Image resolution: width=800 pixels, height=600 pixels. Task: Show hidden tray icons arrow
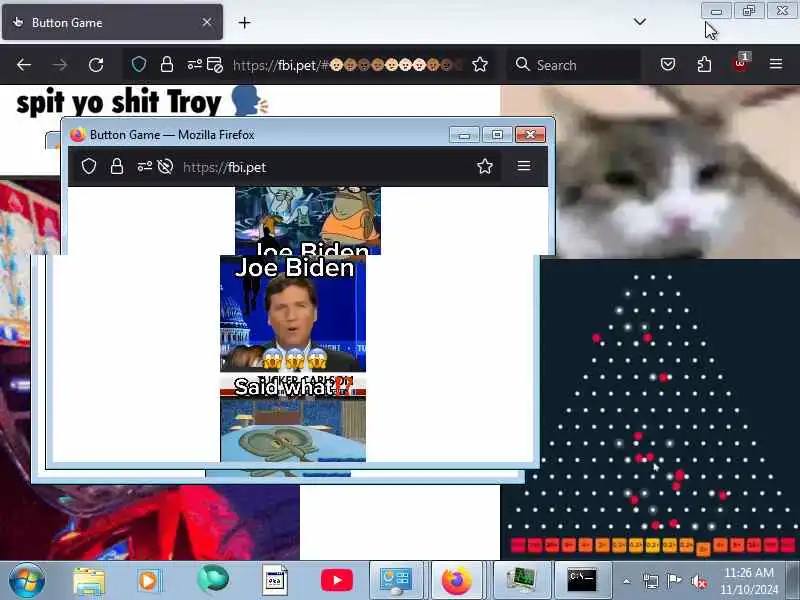pyautogui.click(x=627, y=581)
